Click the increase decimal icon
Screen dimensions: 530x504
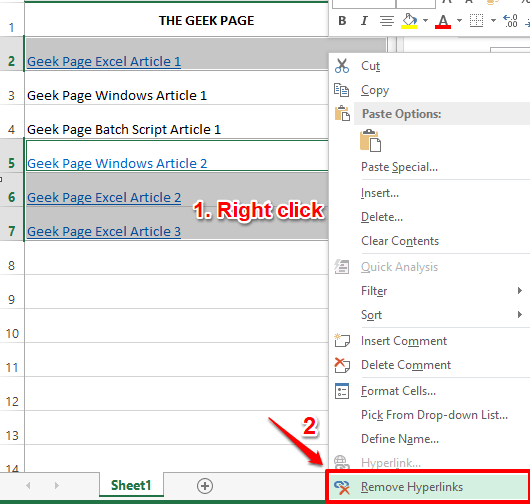510,21
